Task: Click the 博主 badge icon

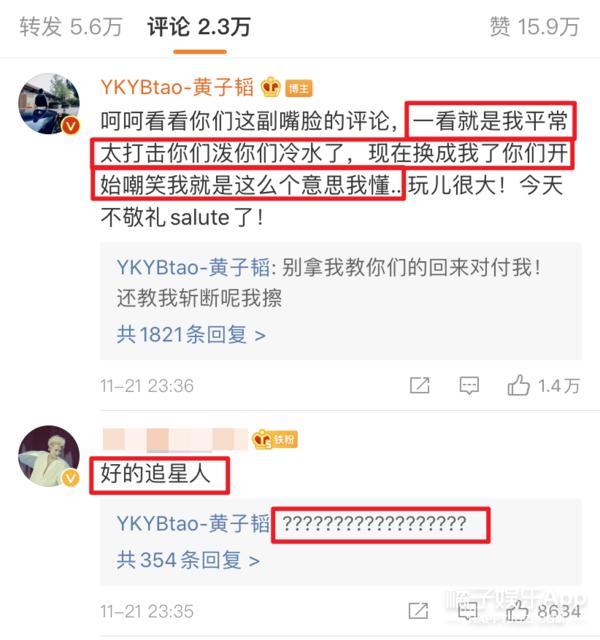Action: point(299,88)
